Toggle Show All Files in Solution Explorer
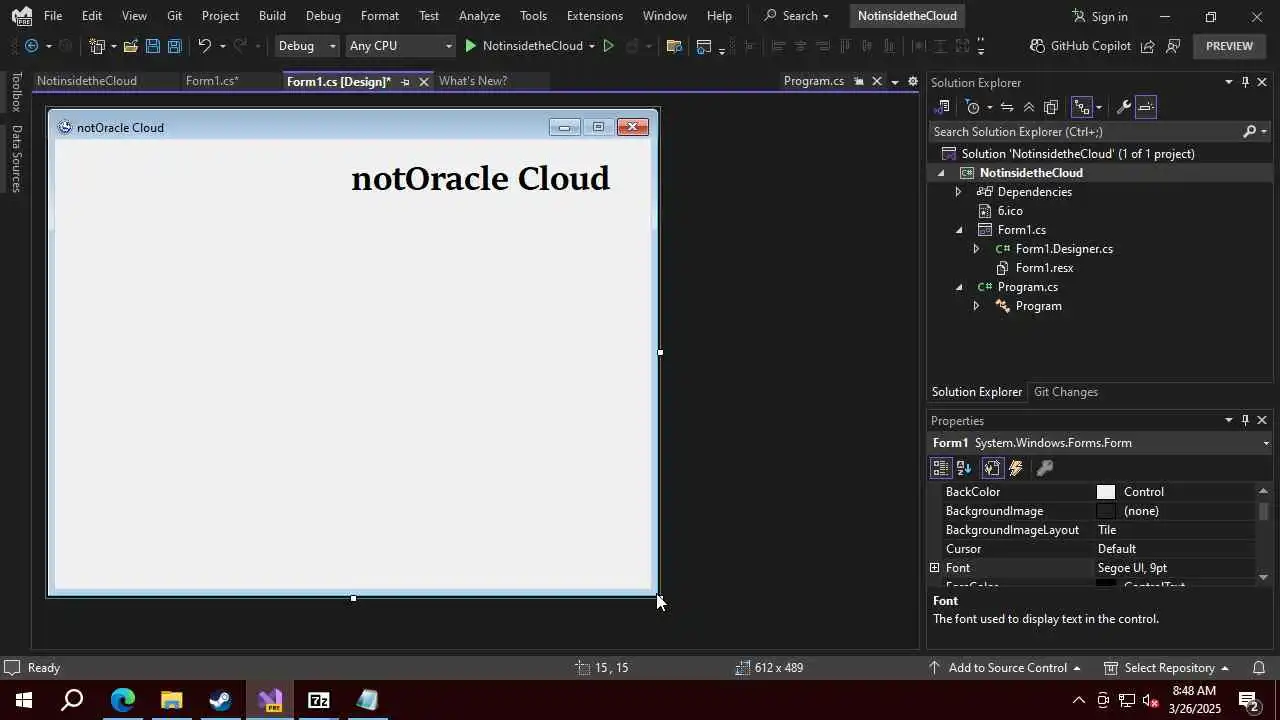Image resolution: width=1280 pixels, height=720 pixels. click(1051, 107)
